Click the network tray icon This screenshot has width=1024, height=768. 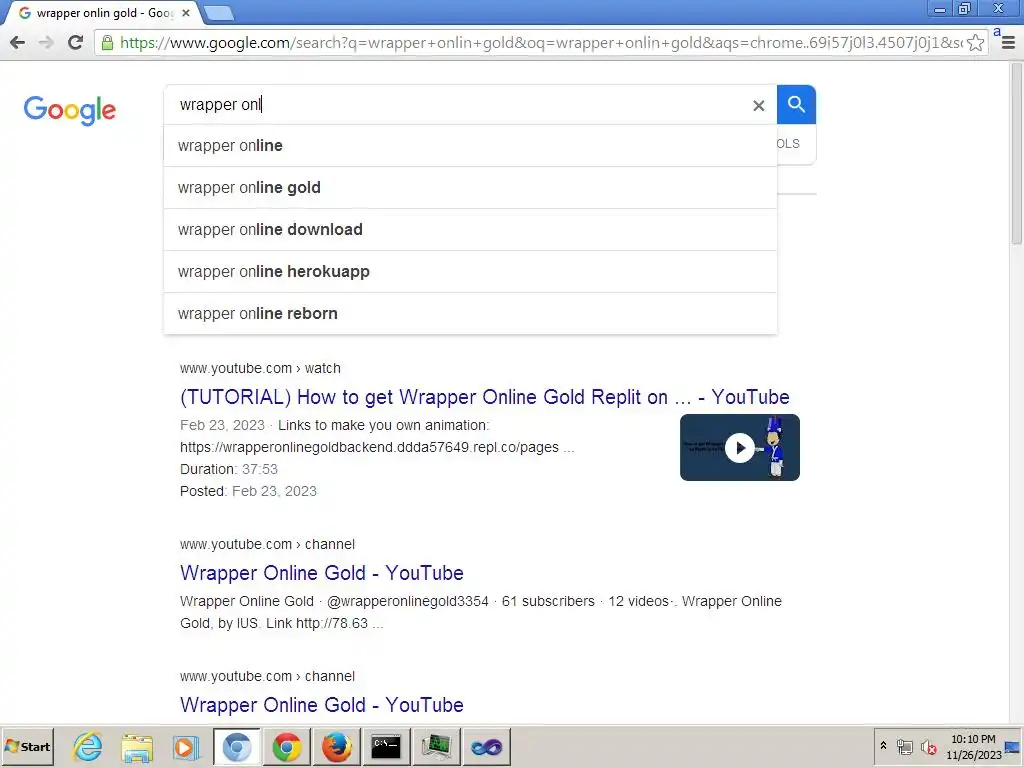point(904,746)
